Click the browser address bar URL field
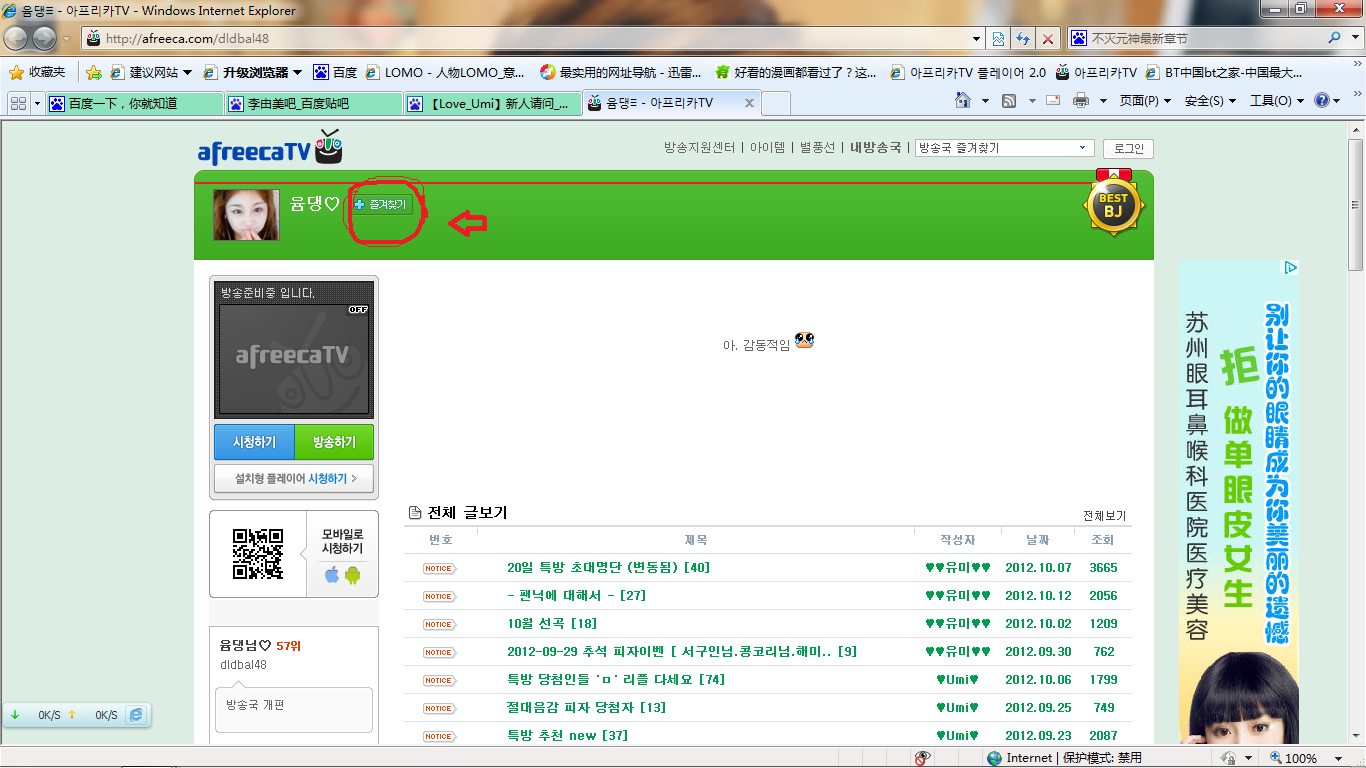The height and width of the screenshot is (768, 1366). pyautogui.click(x=527, y=39)
